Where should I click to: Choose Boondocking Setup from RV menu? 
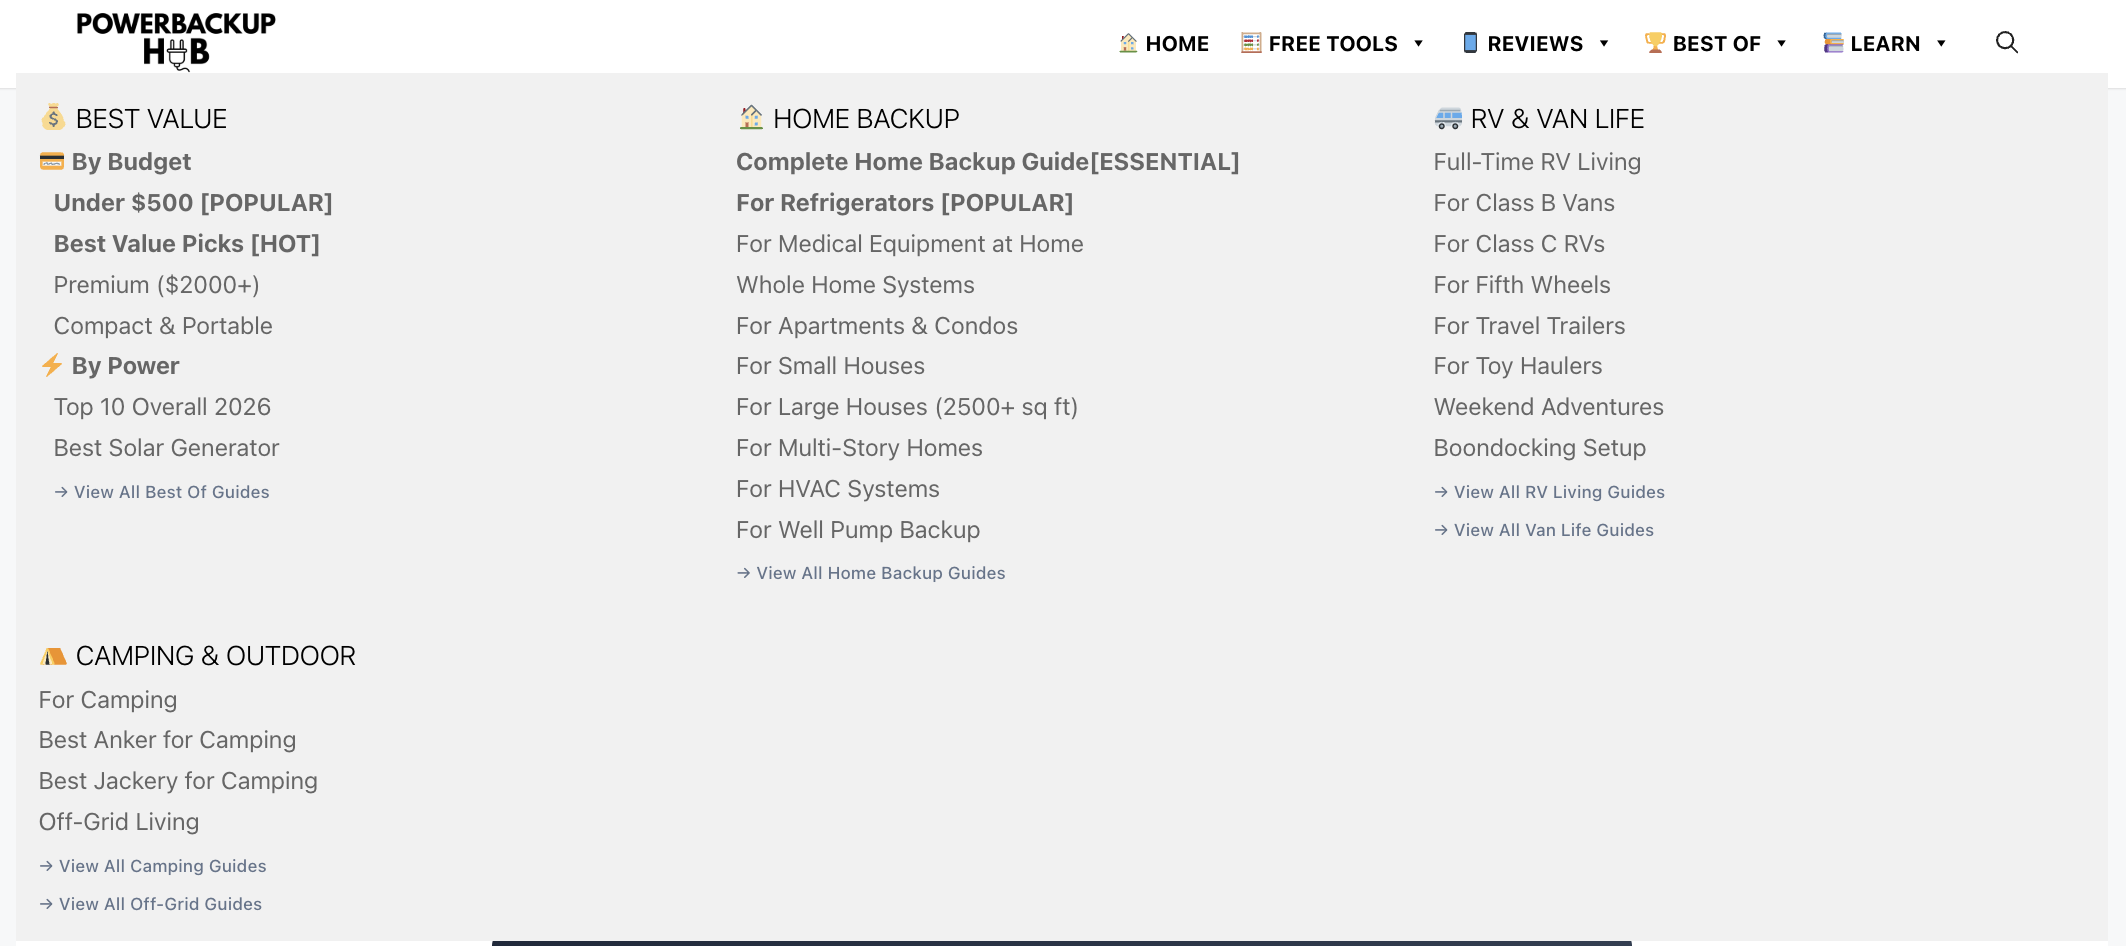click(x=1539, y=448)
